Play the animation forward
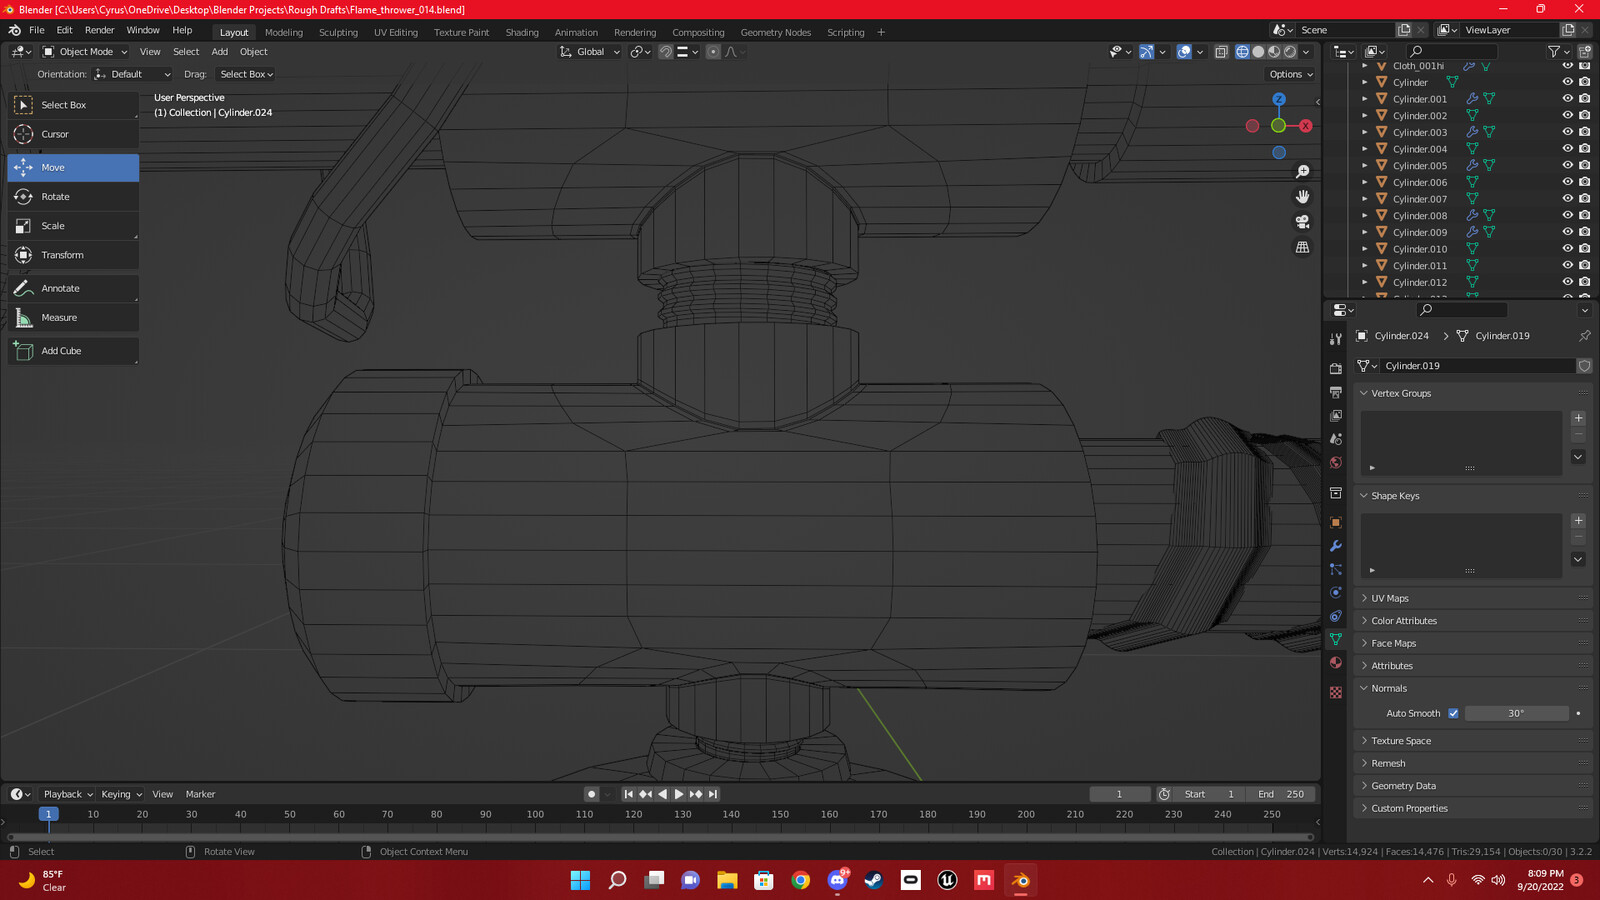The height and width of the screenshot is (900, 1600). coord(679,794)
